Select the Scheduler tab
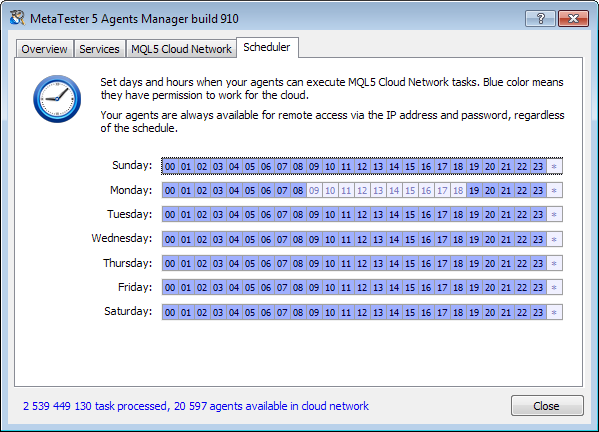The height and width of the screenshot is (432, 599). [267, 47]
